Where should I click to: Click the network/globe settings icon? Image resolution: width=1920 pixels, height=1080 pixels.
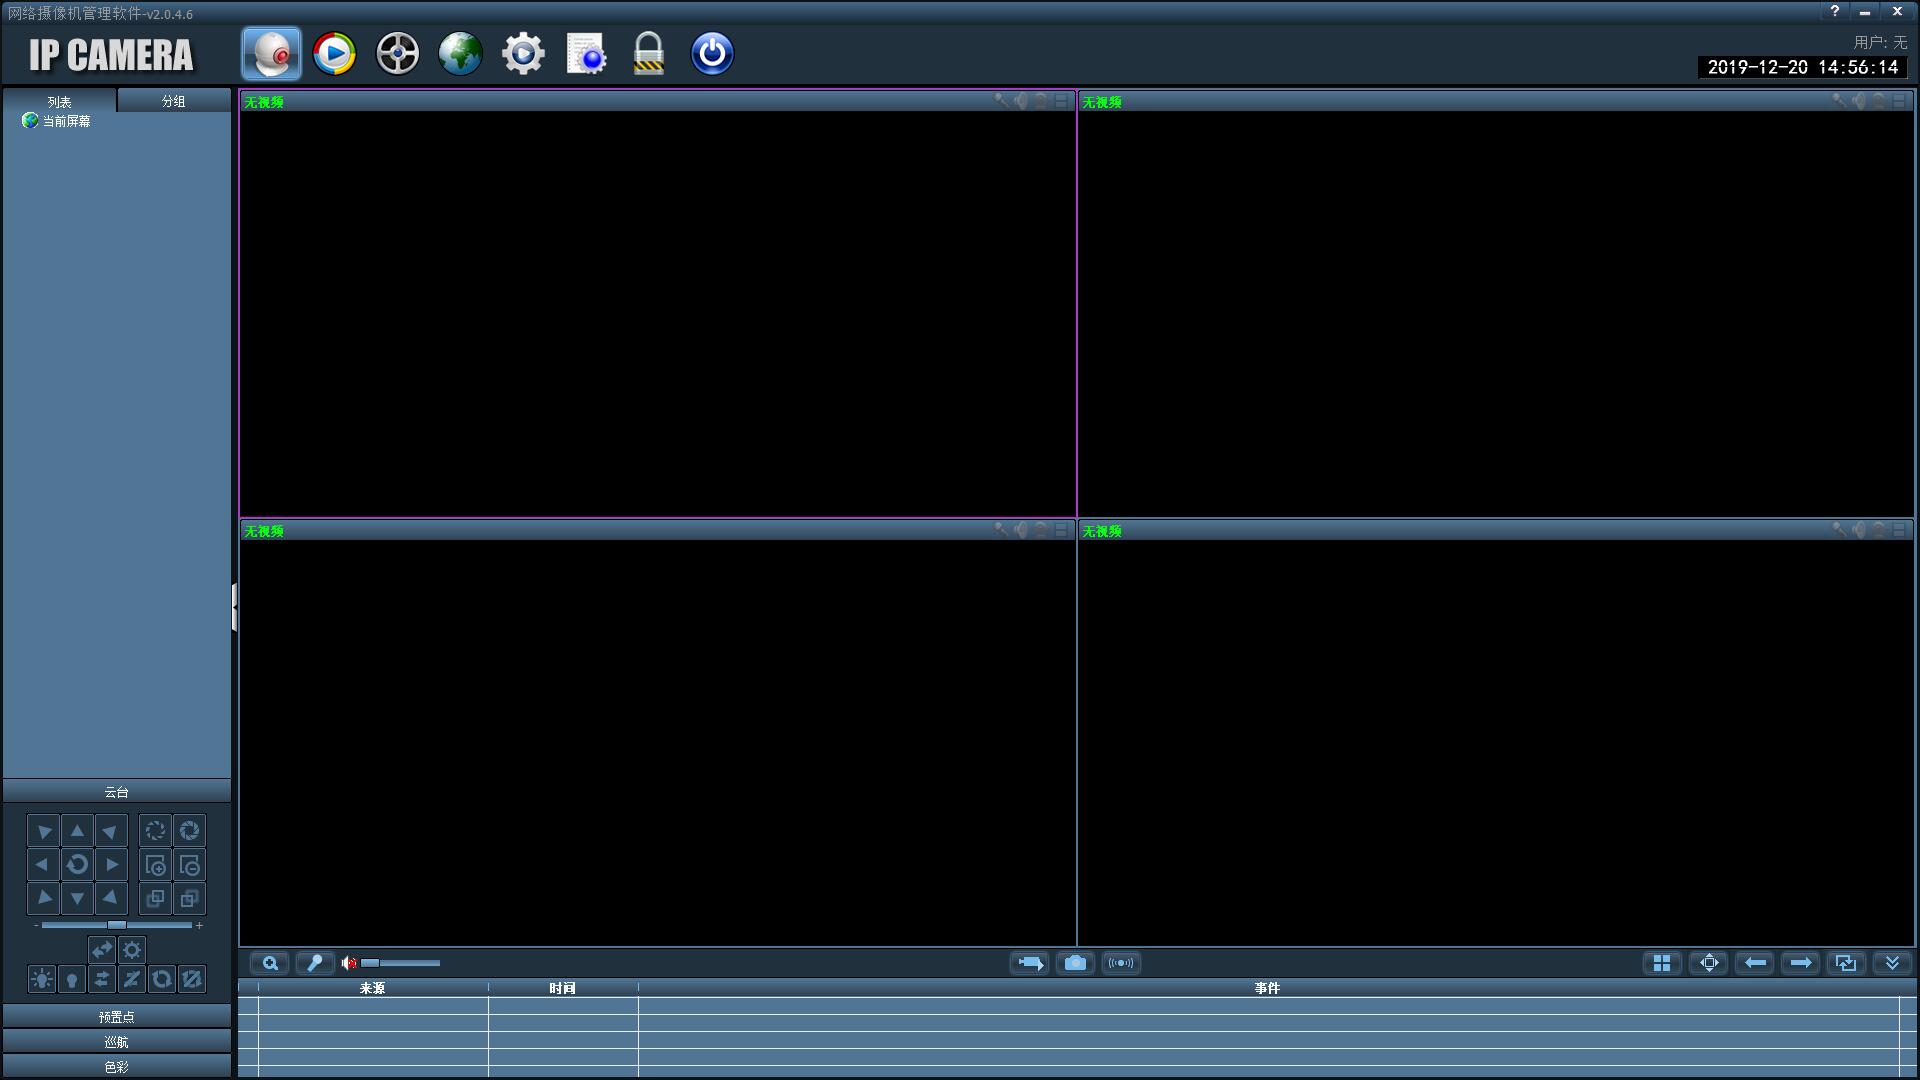click(462, 53)
